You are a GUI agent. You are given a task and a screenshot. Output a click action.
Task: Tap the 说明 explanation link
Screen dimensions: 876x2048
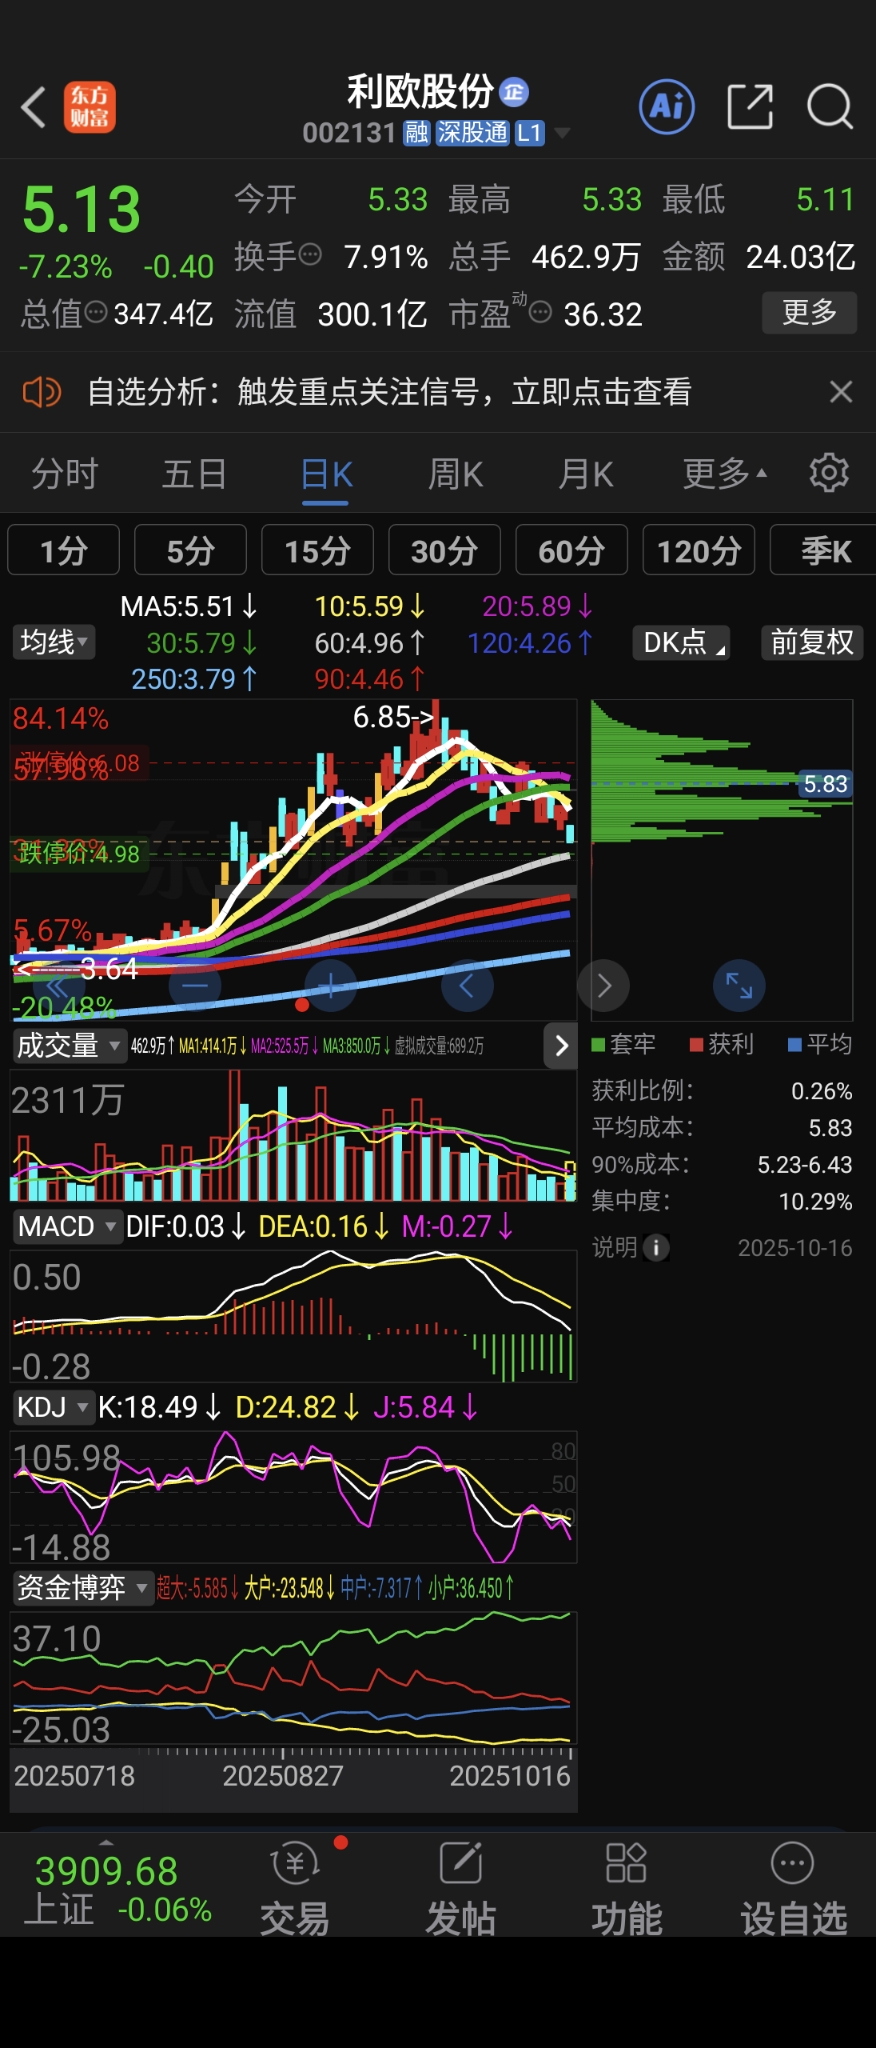tap(615, 1247)
